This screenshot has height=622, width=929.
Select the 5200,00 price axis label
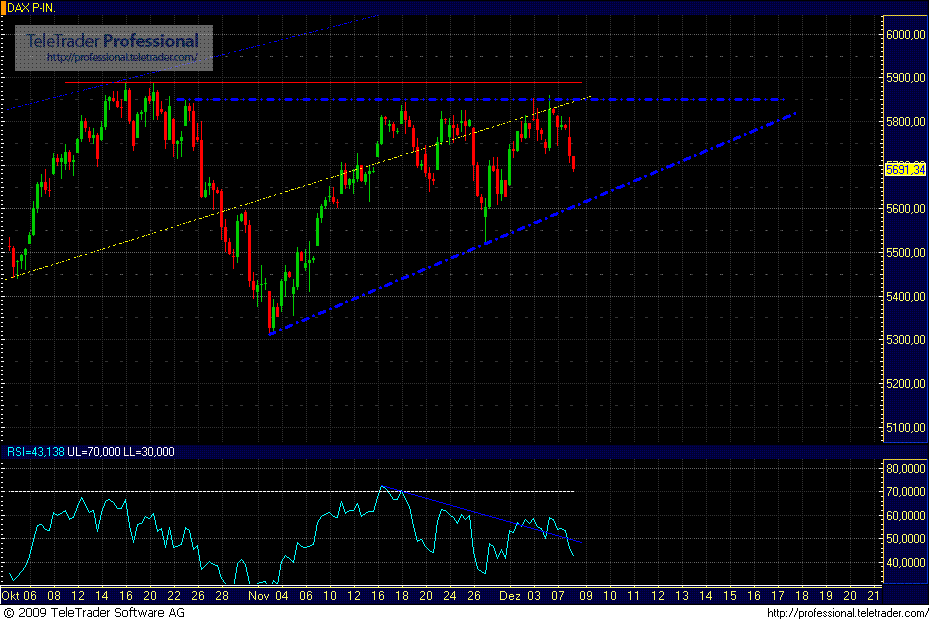click(x=905, y=384)
